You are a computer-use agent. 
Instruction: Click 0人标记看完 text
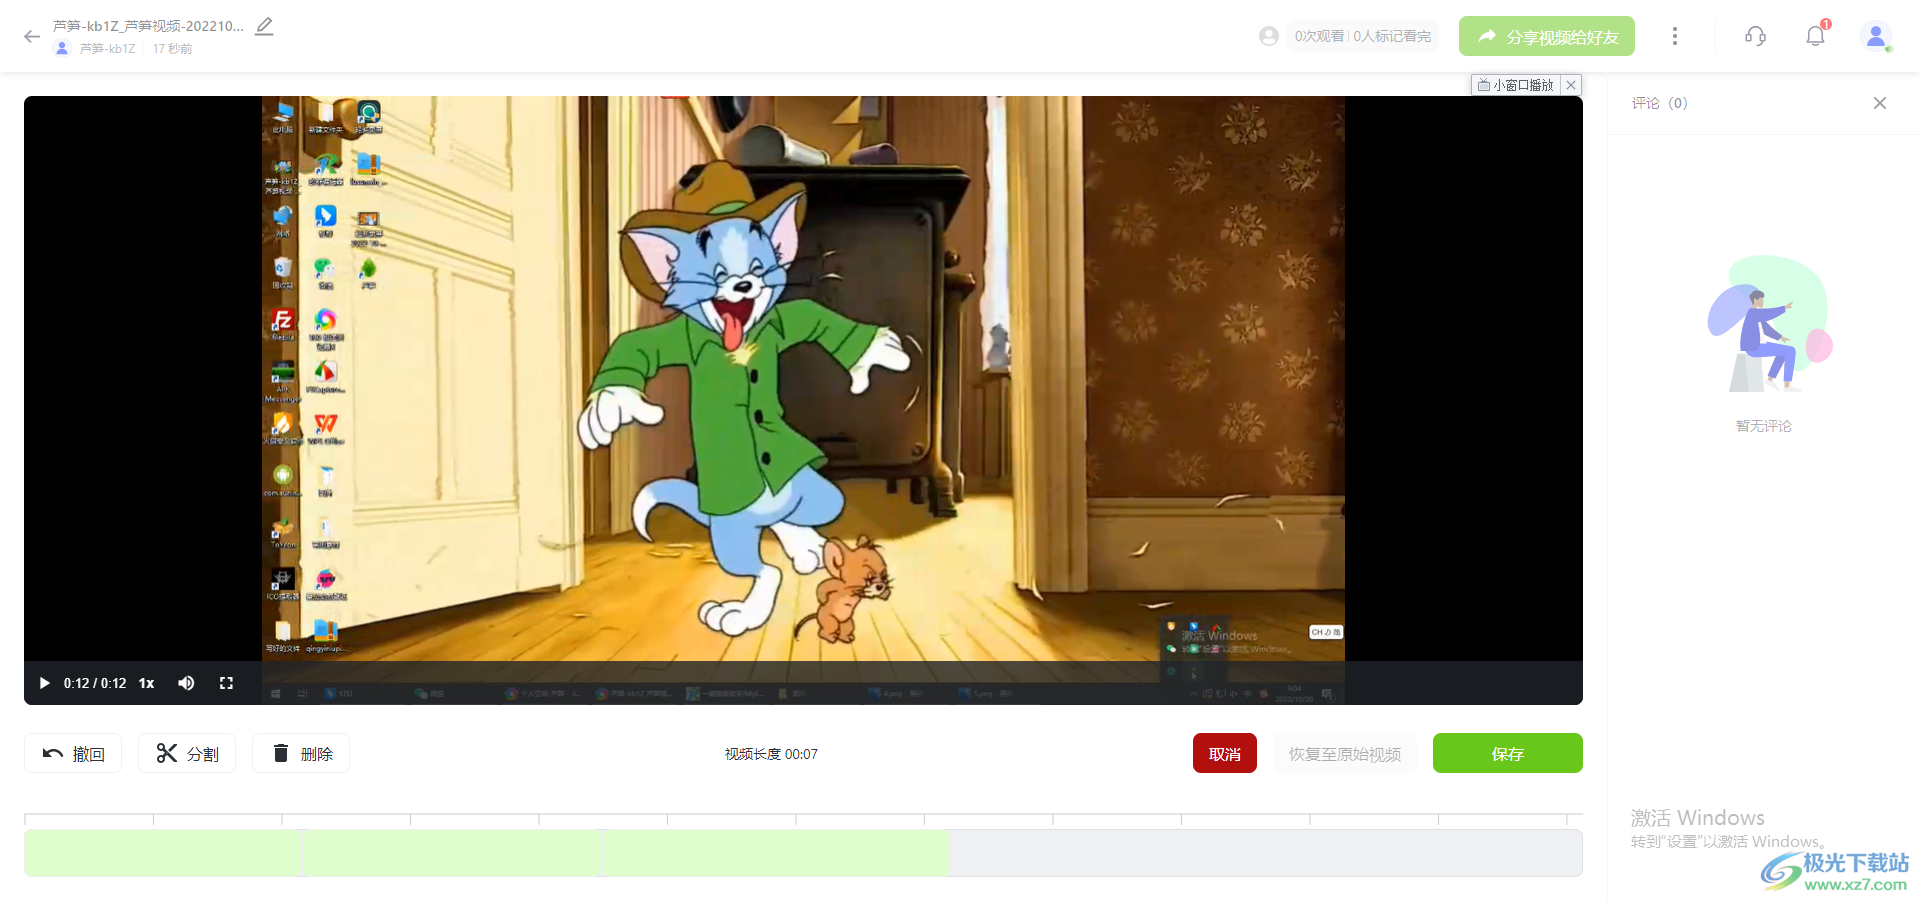coord(1392,36)
